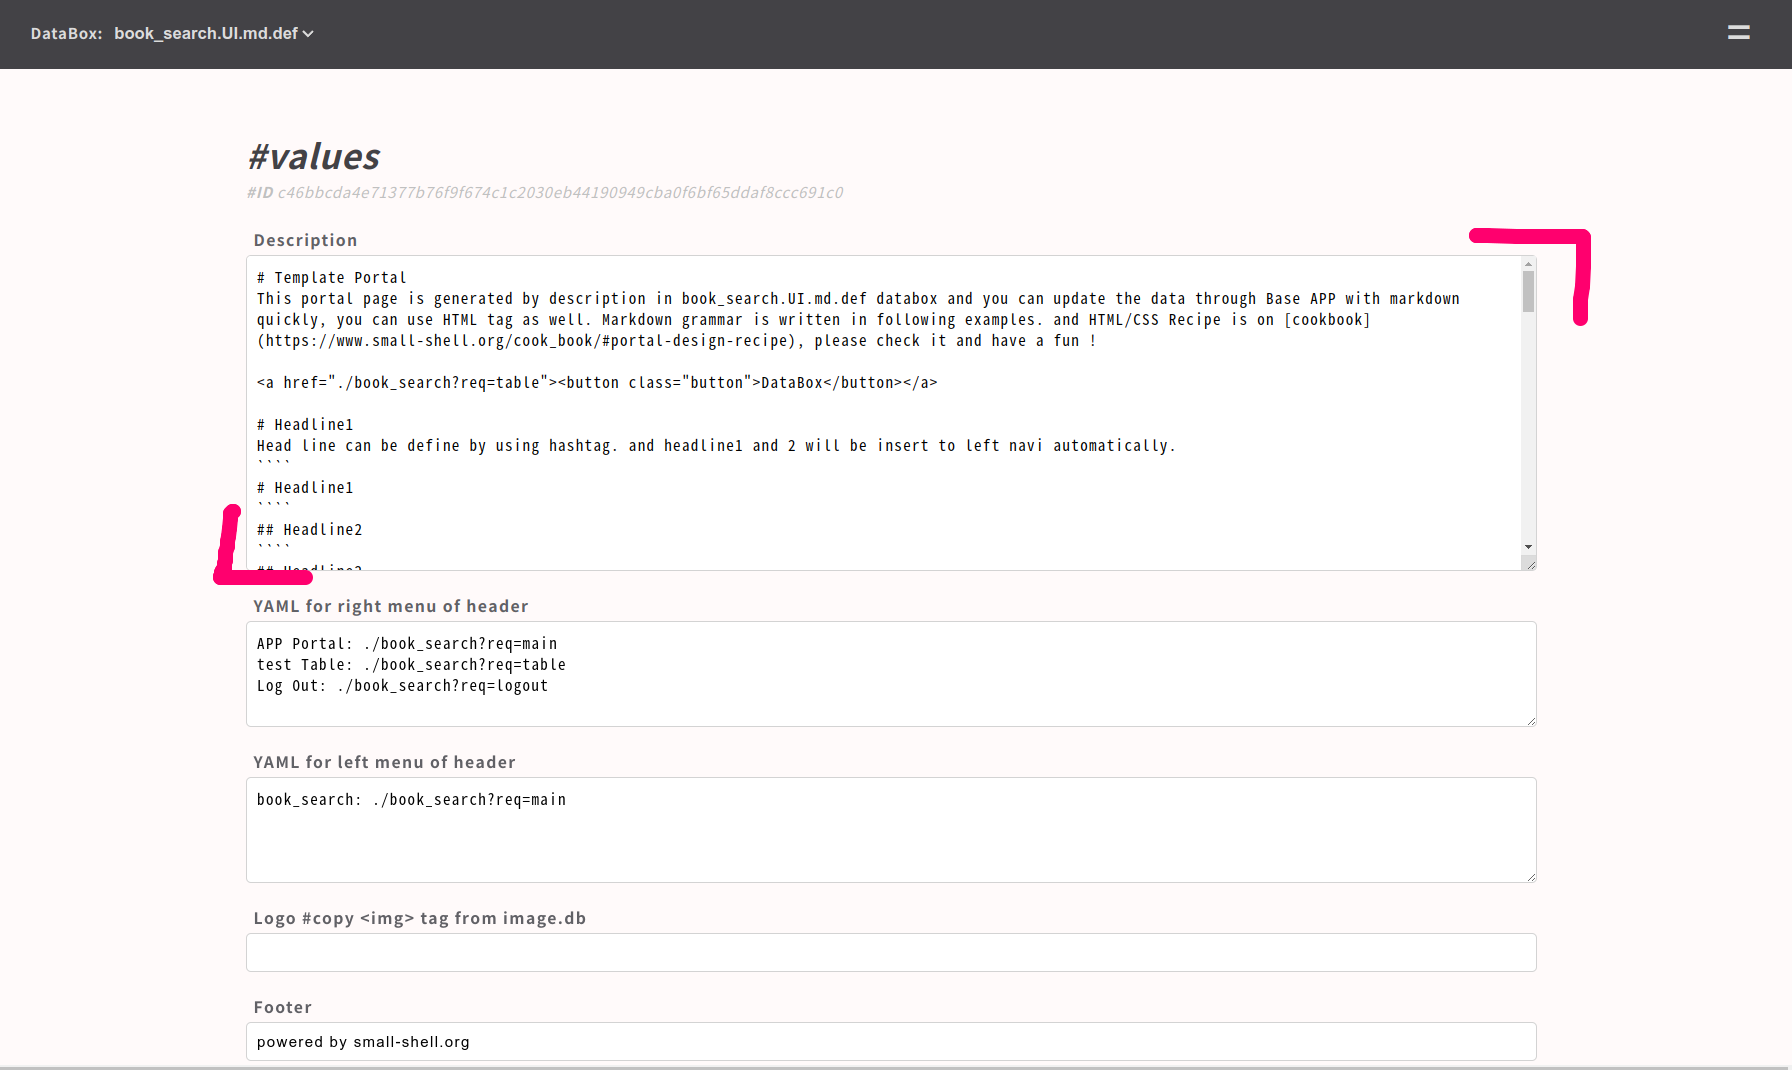
Task: Click the Description scrollbar down arrow
Action: (1528, 547)
